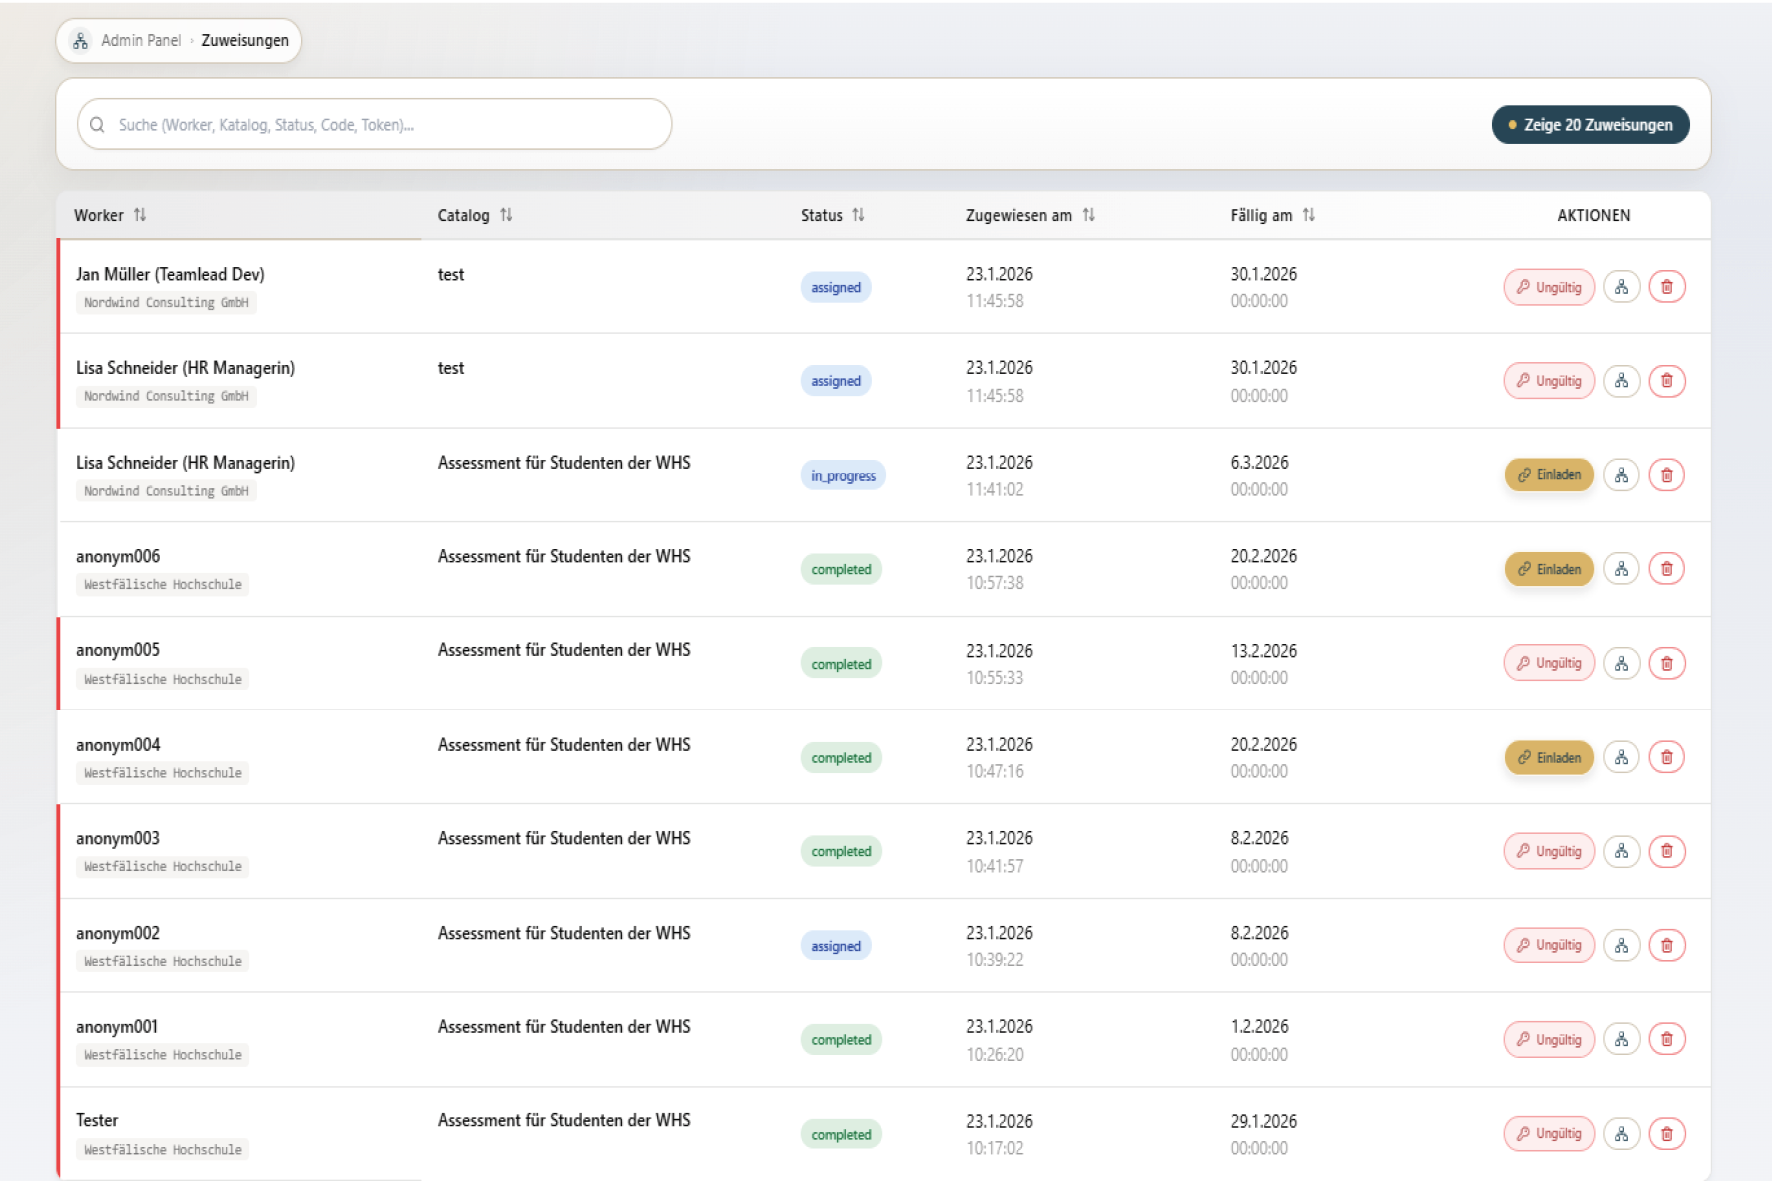Delete the Jan Müller test assignment
This screenshot has width=1772, height=1181.
pos(1666,287)
